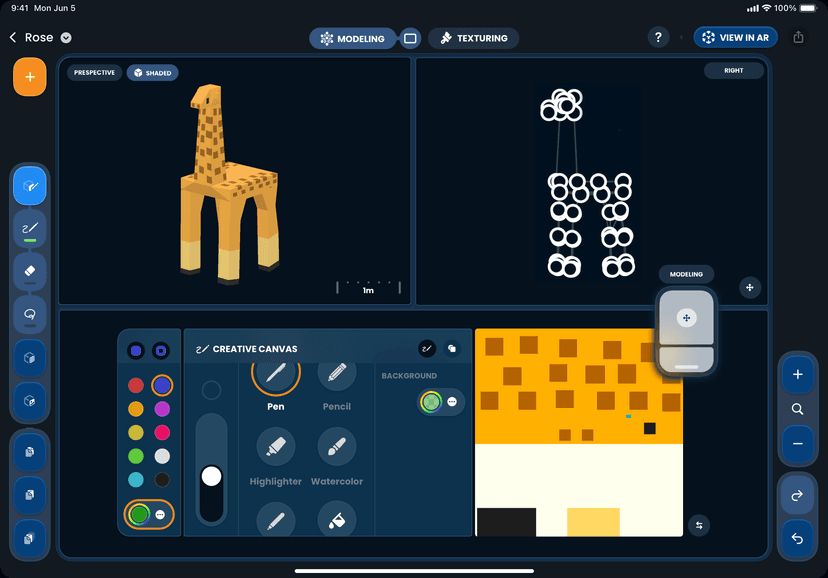
Task: Toggle the split viewport layout button
Action: pyautogui.click(x=410, y=37)
